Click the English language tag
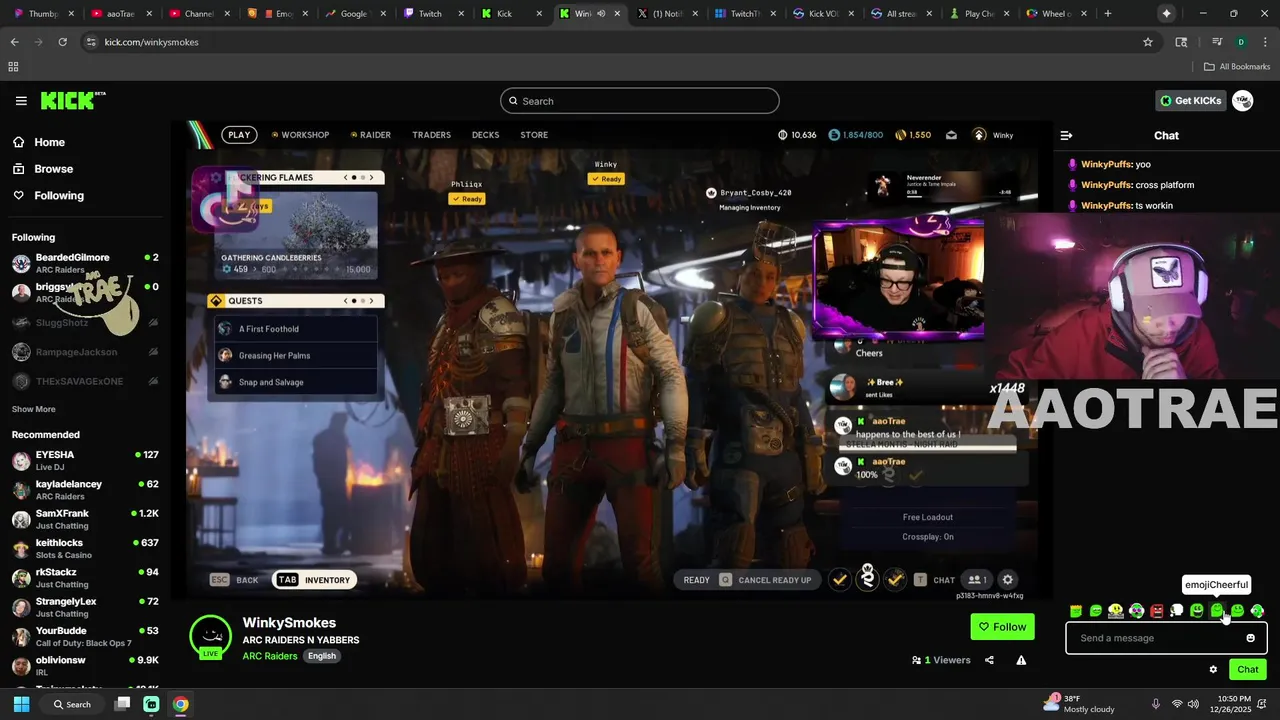 point(322,656)
